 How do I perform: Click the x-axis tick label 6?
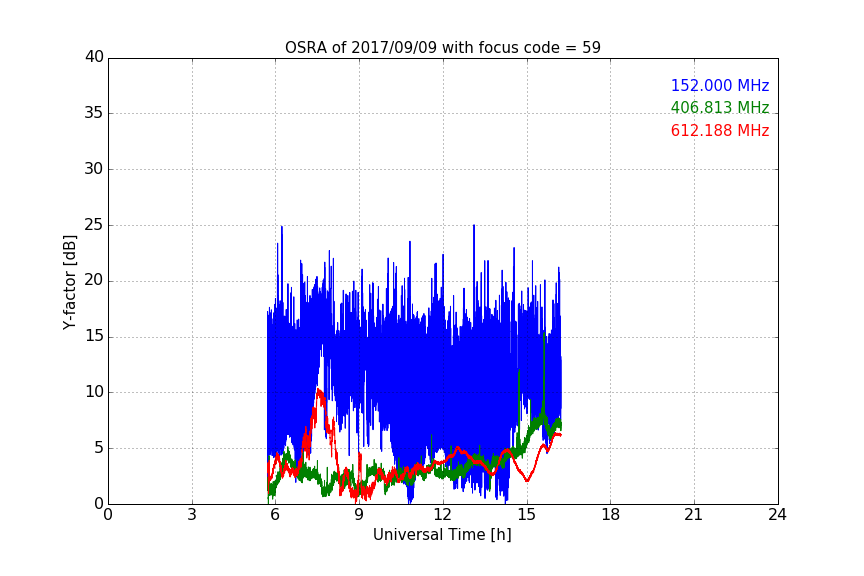click(x=275, y=515)
